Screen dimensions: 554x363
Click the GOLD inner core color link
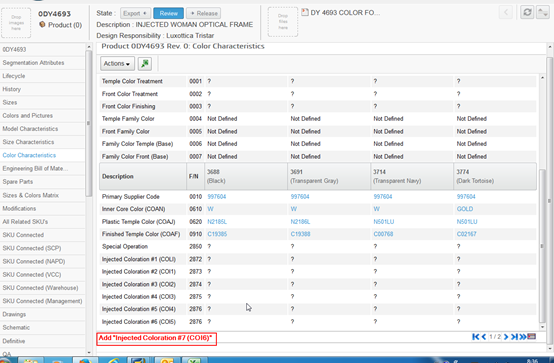coord(465,209)
